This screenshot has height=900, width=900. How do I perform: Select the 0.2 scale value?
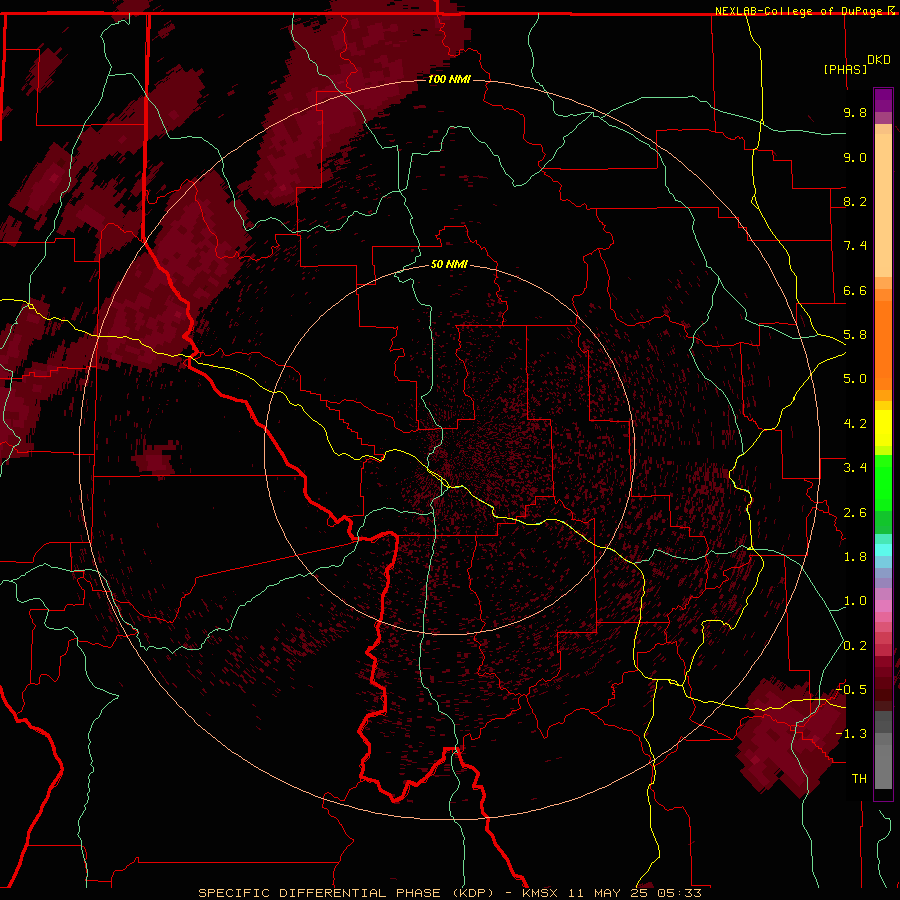pos(855,645)
